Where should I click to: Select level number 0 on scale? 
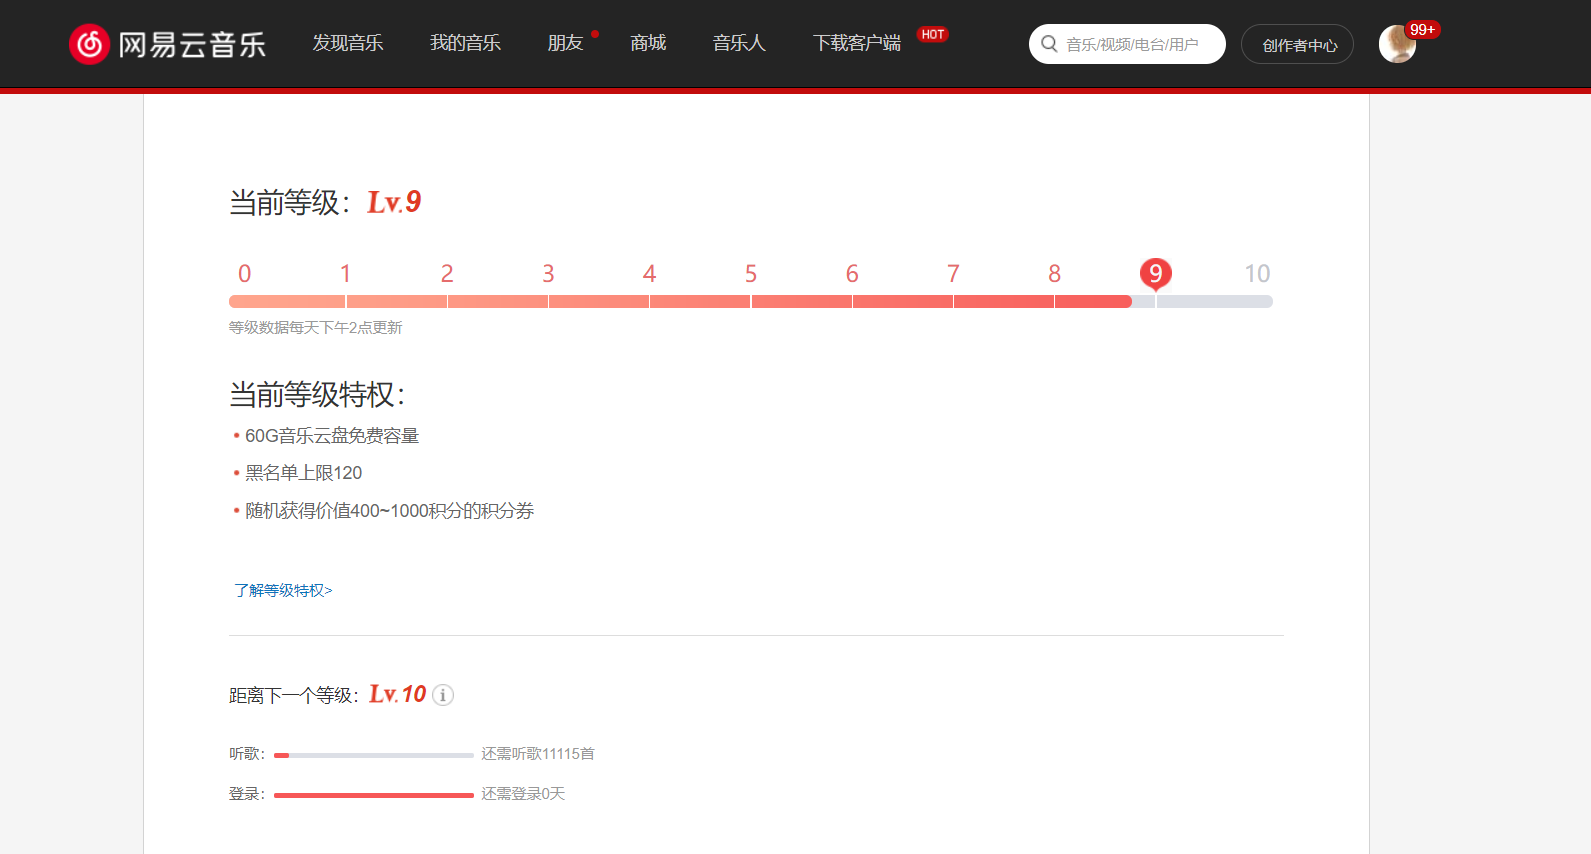245,274
